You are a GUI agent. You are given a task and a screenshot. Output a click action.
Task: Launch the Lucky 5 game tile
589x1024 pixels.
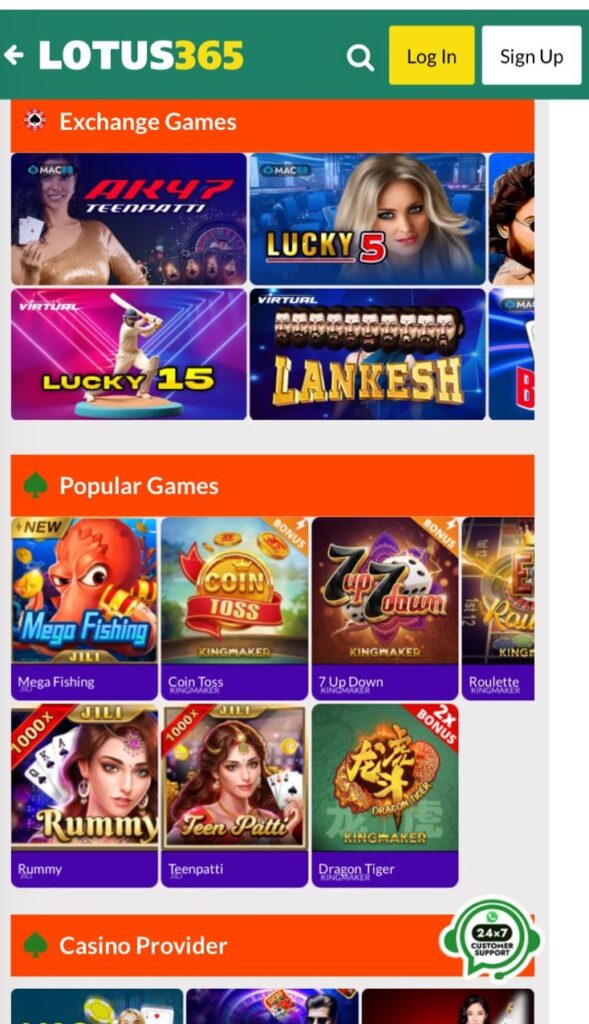pyautogui.click(x=368, y=219)
